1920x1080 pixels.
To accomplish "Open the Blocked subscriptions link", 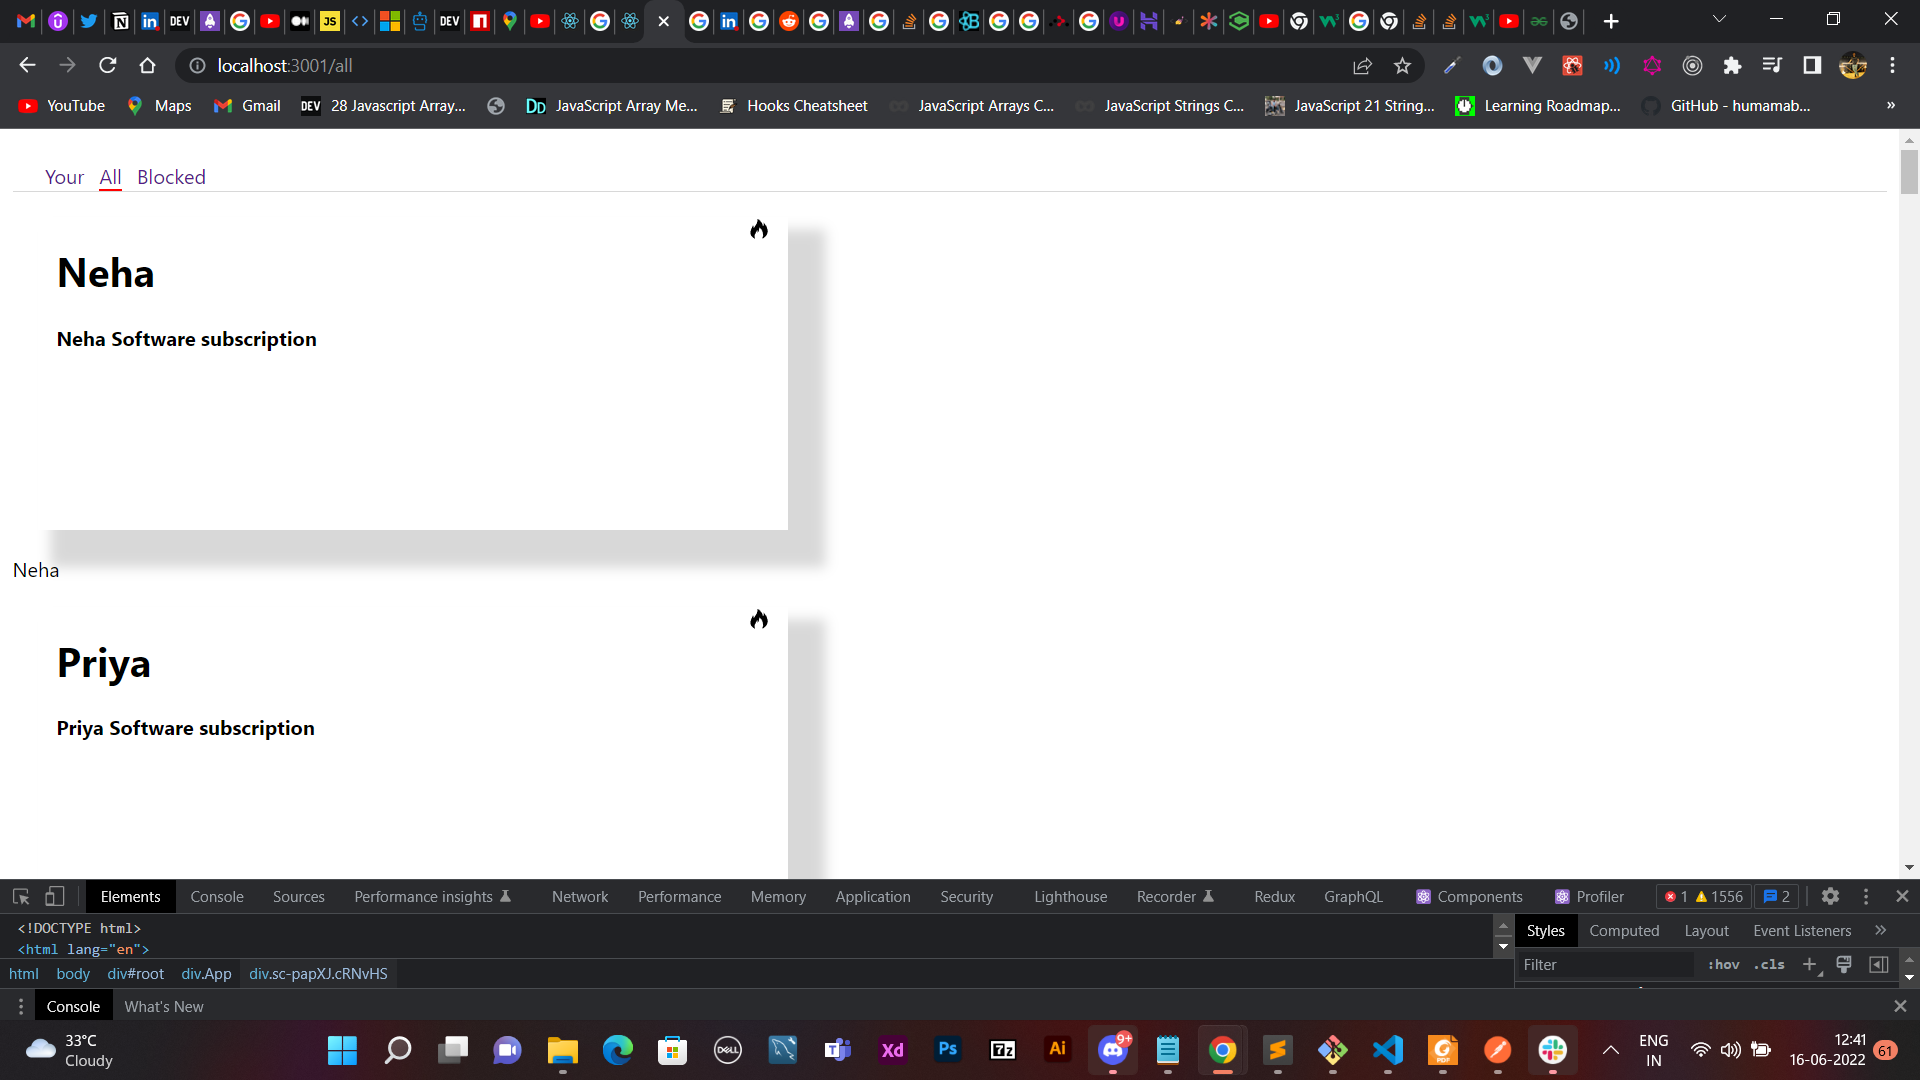I will 171,177.
